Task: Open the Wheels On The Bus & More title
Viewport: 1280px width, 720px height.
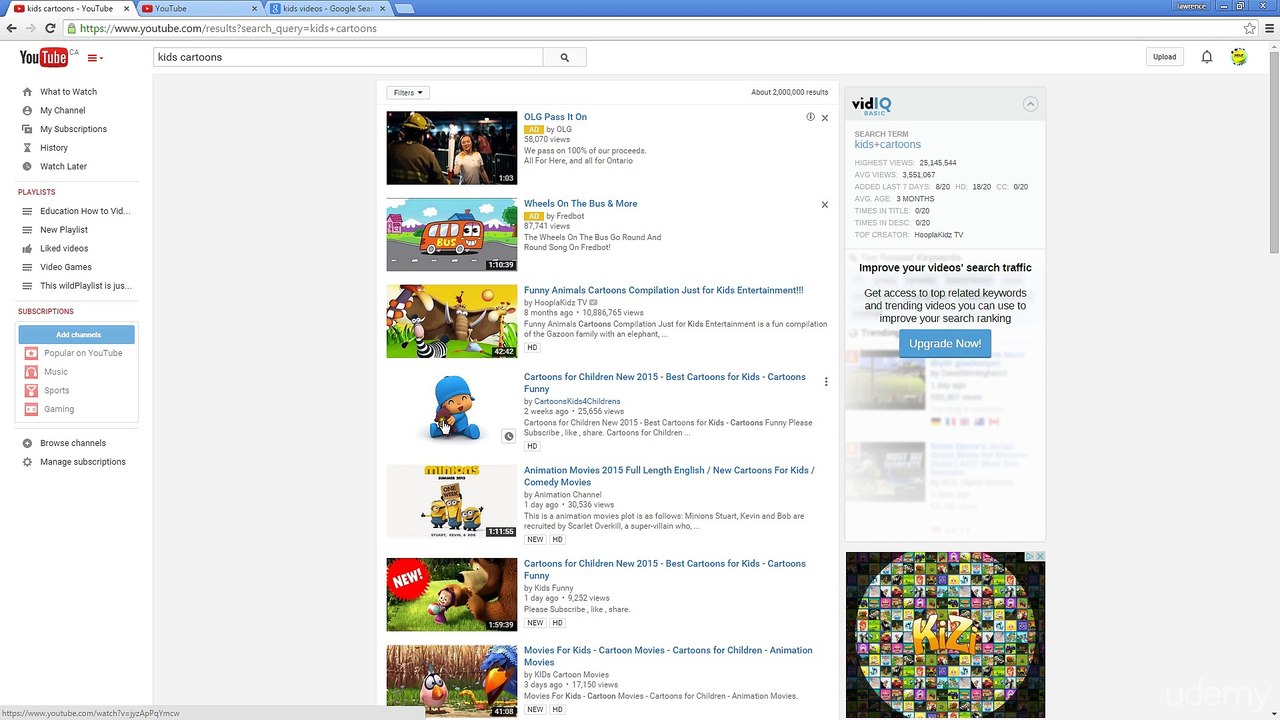Action: pyautogui.click(x=580, y=204)
